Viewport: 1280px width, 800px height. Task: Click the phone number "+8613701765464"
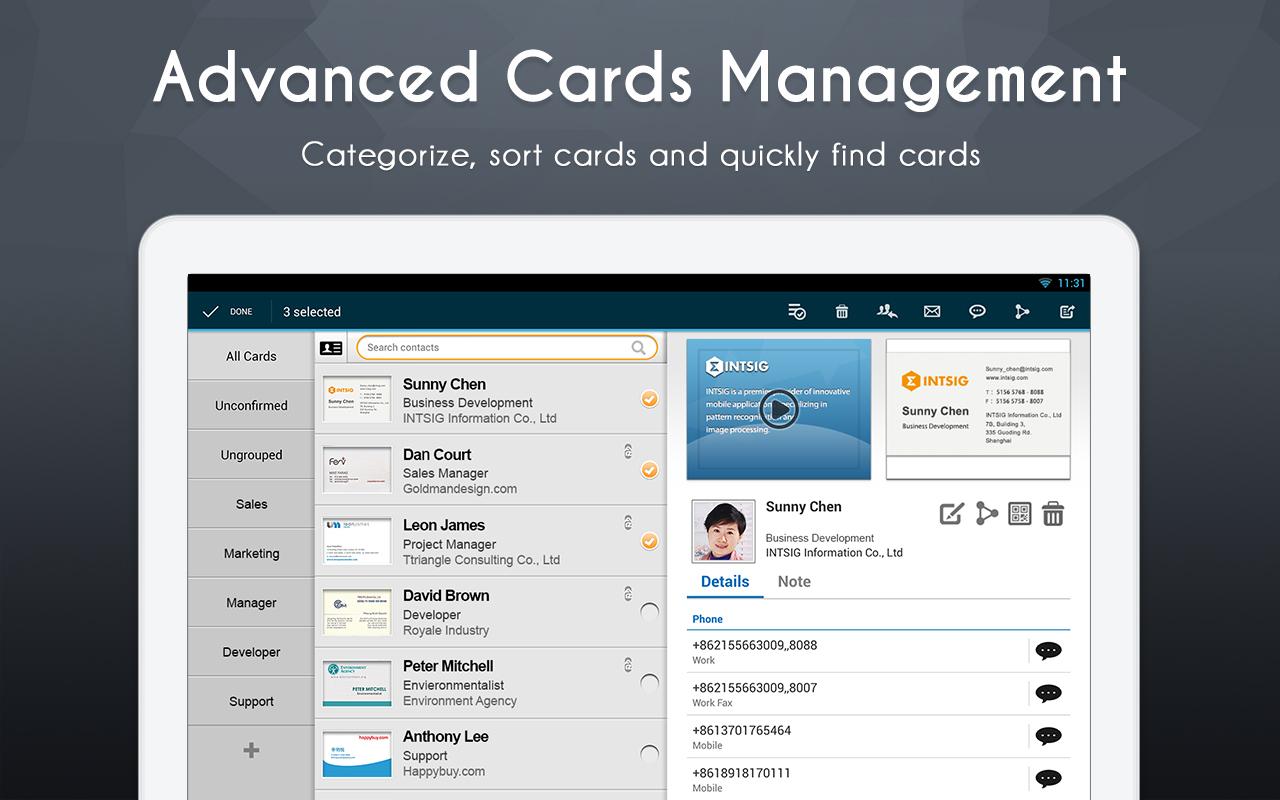tap(742, 731)
